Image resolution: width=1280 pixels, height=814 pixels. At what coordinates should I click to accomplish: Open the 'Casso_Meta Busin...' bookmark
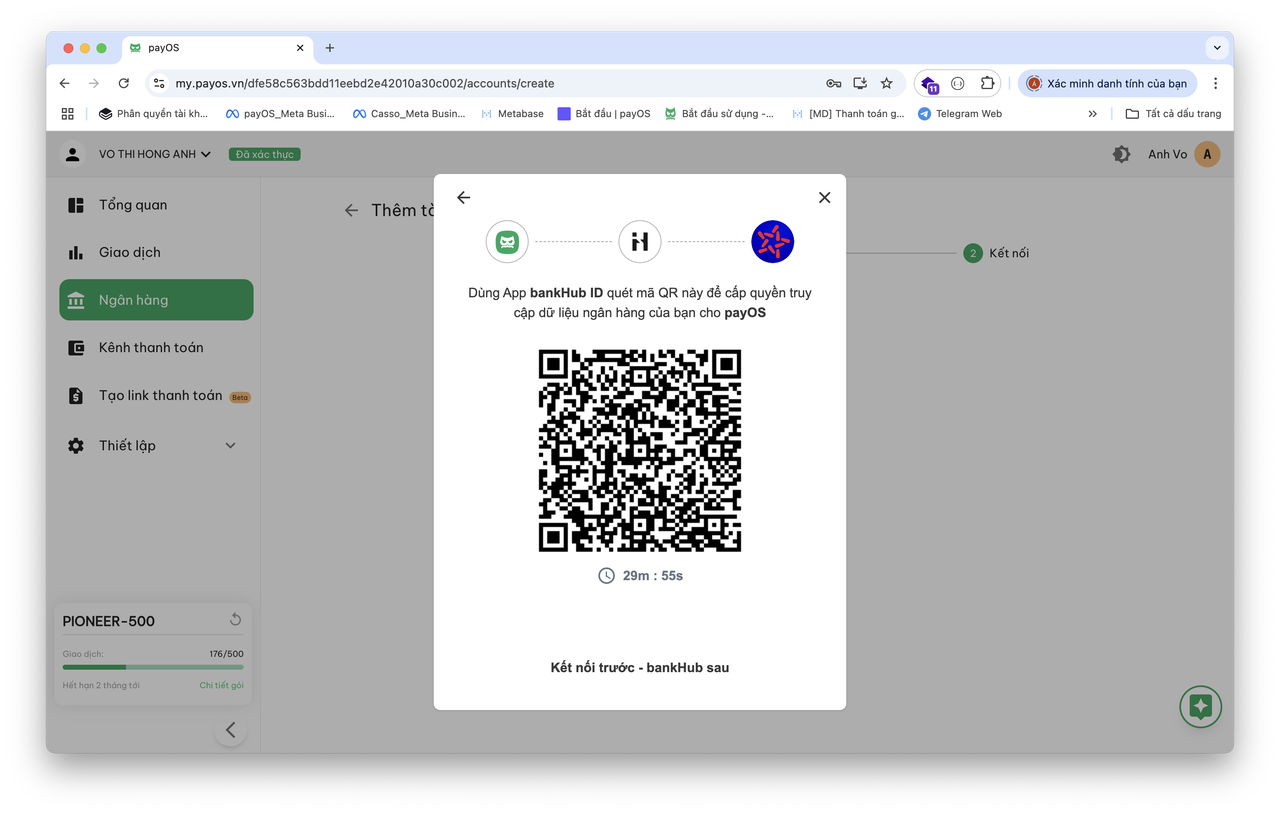[x=409, y=114]
